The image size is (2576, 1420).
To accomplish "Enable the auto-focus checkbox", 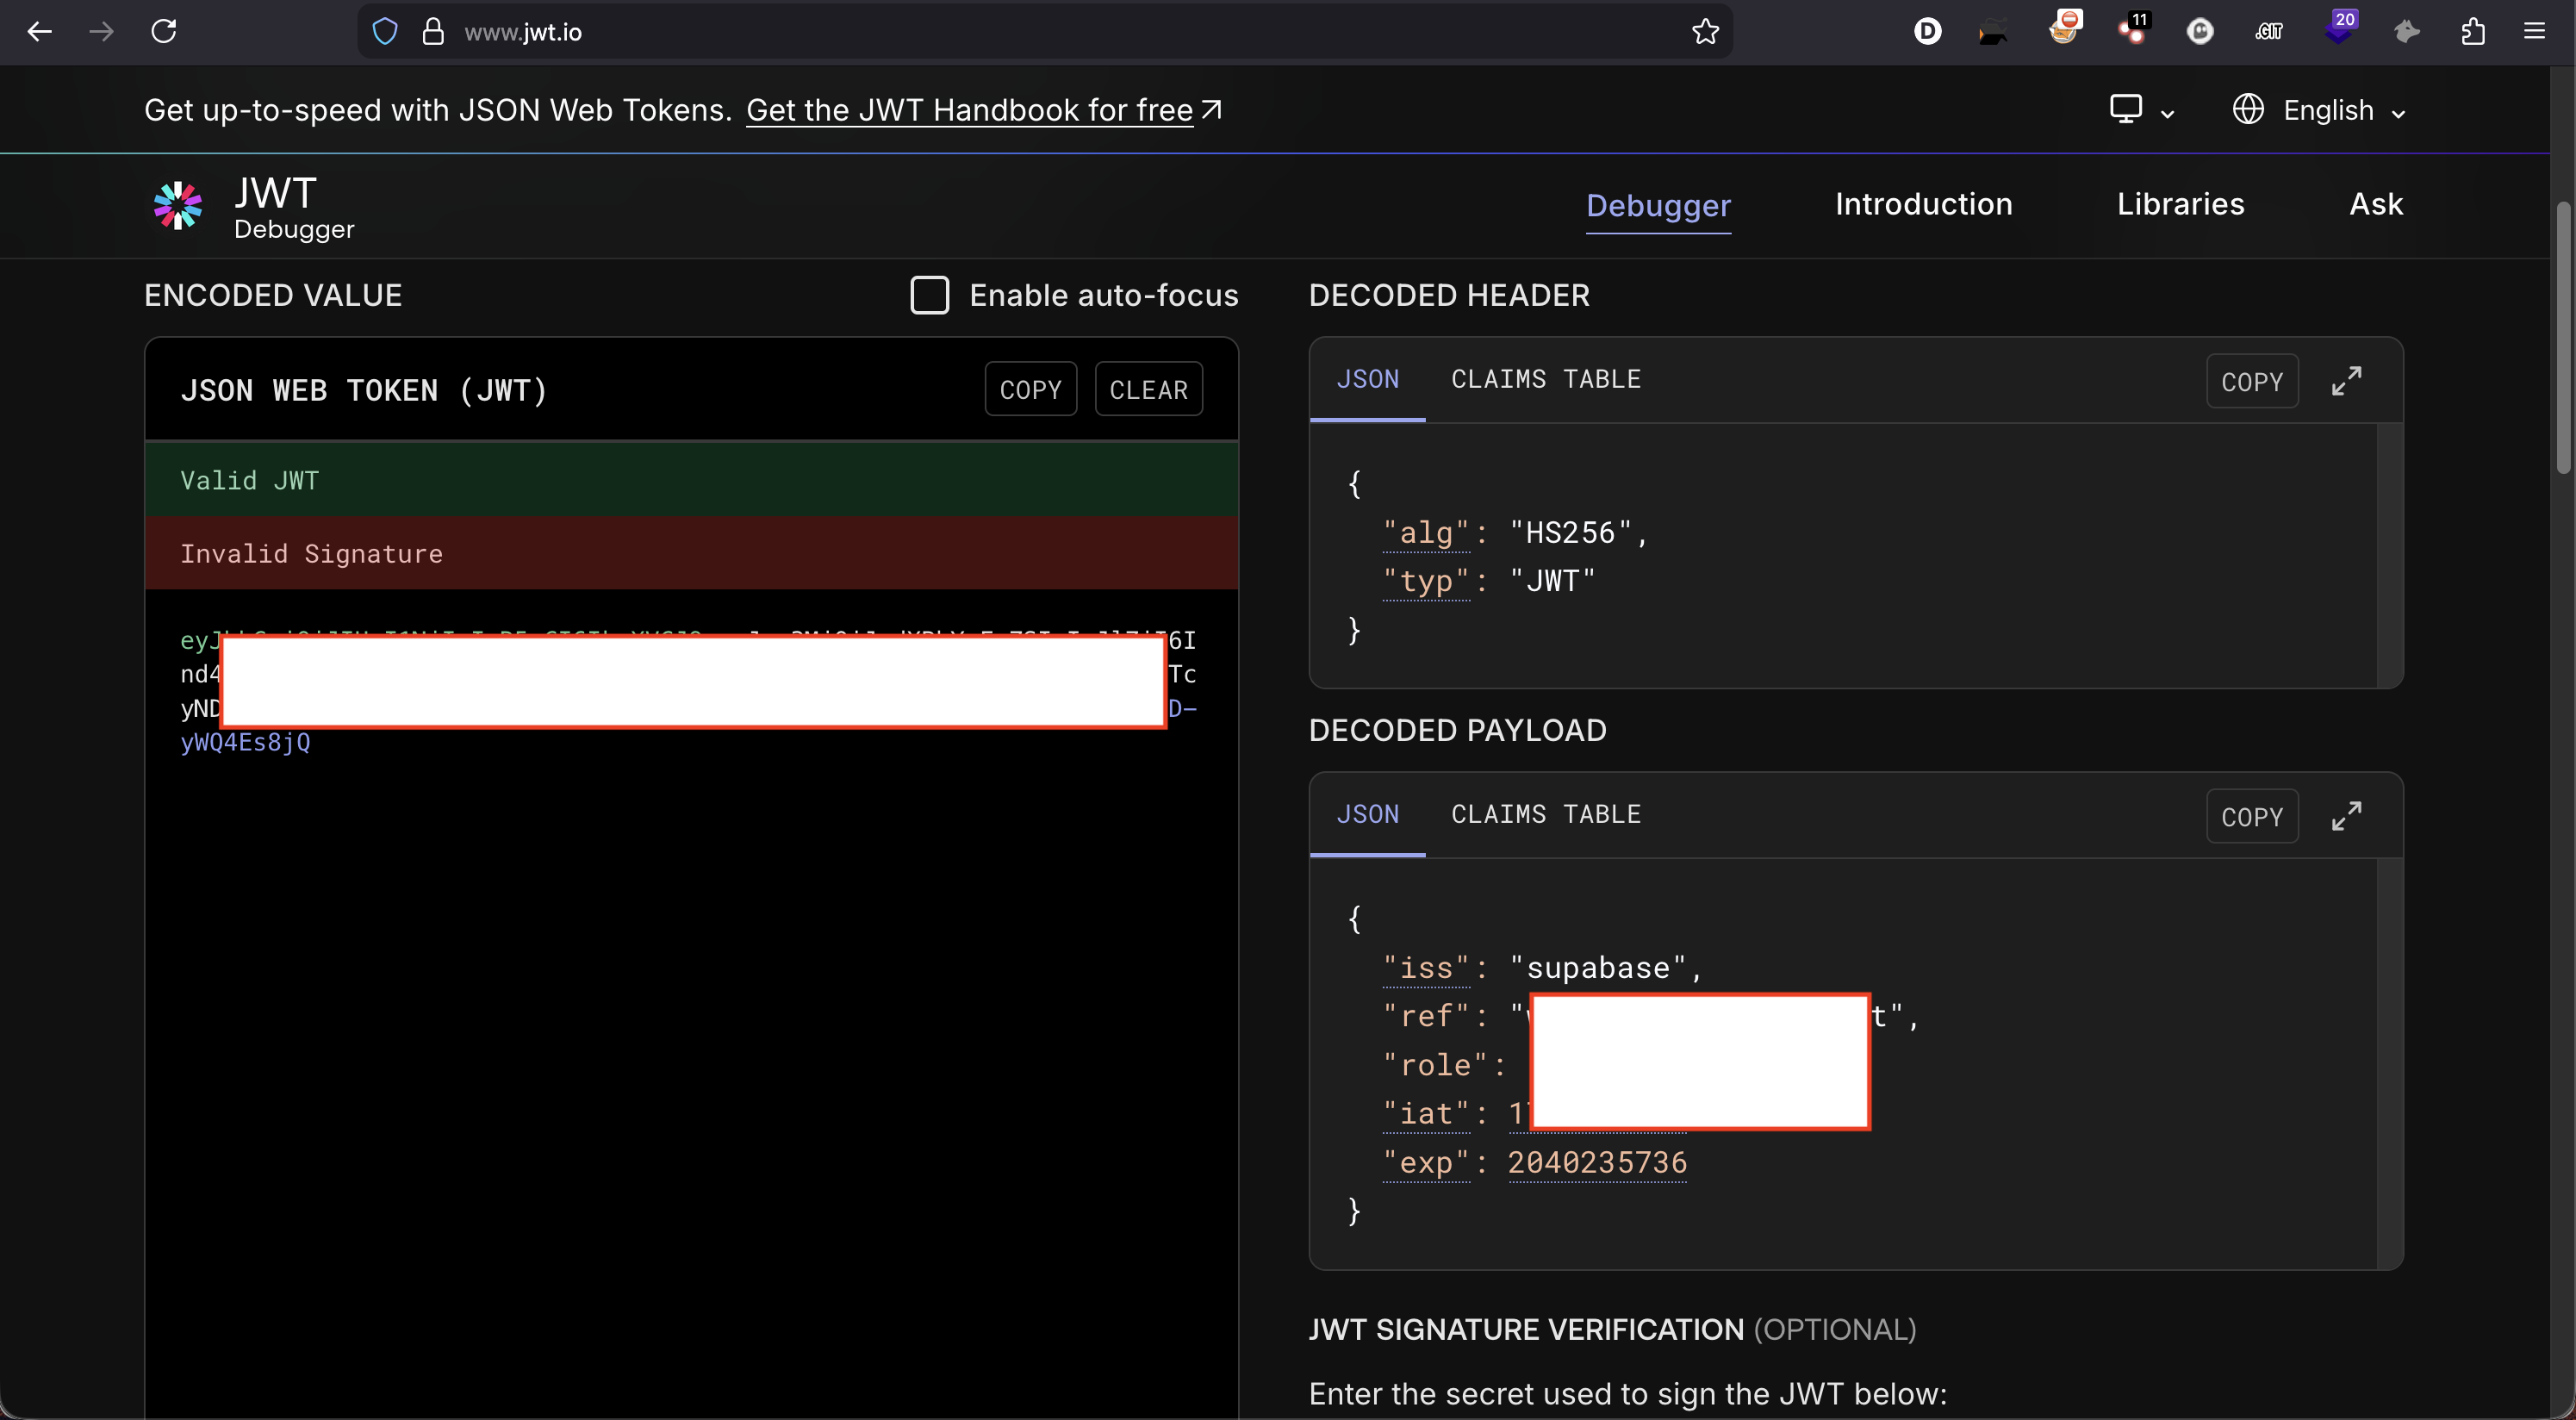I will click(929, 295).
